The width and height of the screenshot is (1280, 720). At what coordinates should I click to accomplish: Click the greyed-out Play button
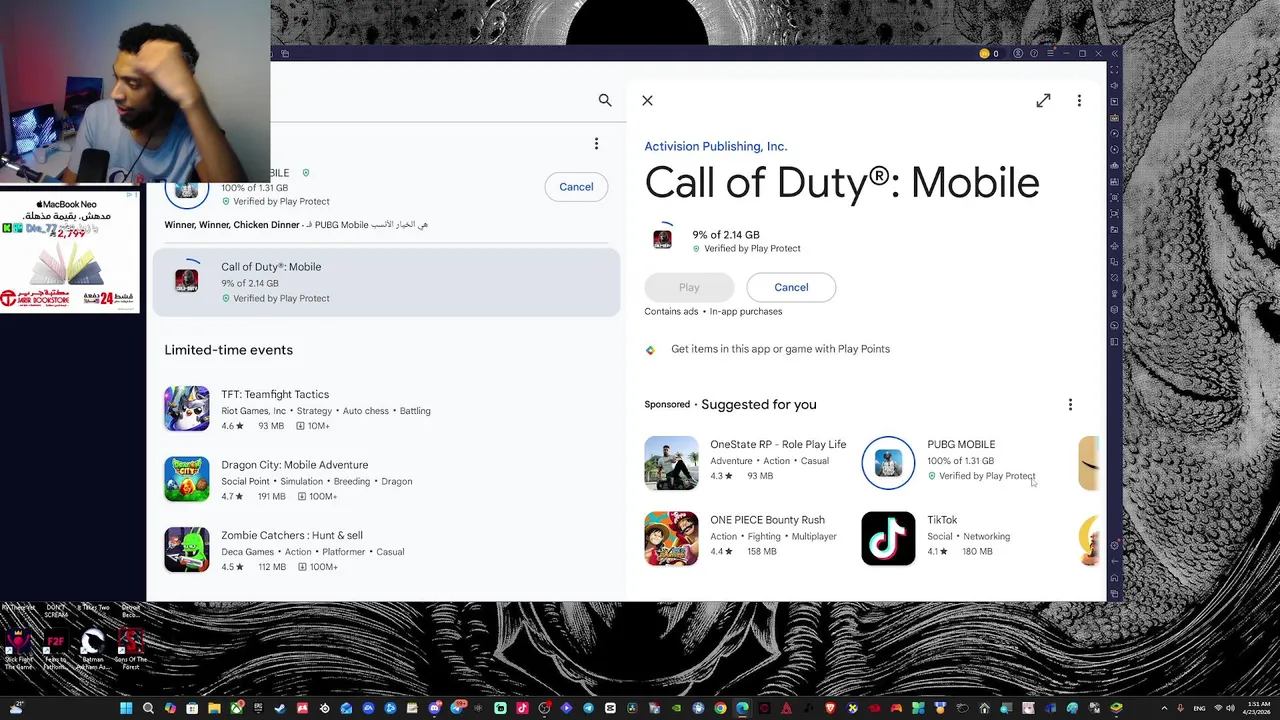click(689, 287)
